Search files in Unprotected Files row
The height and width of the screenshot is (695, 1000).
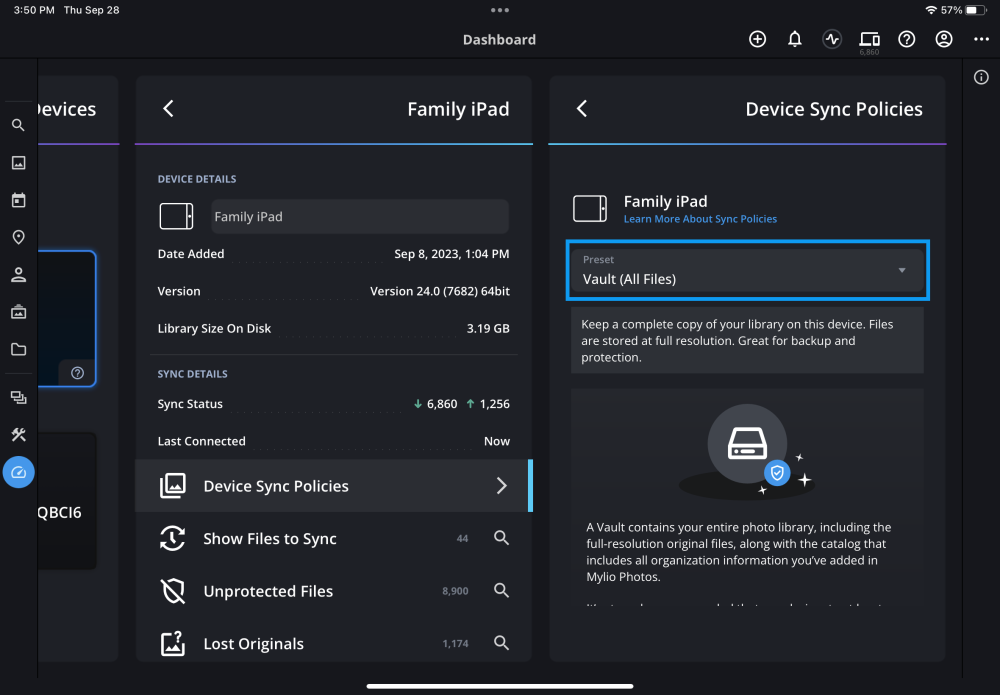click(501, 590)
